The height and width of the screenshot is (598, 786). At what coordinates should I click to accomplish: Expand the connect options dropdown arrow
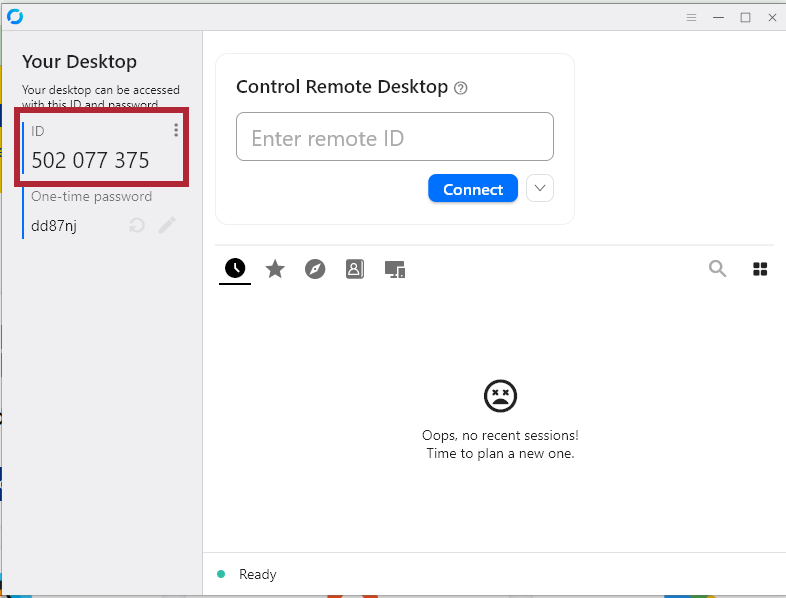coord(540,188)
